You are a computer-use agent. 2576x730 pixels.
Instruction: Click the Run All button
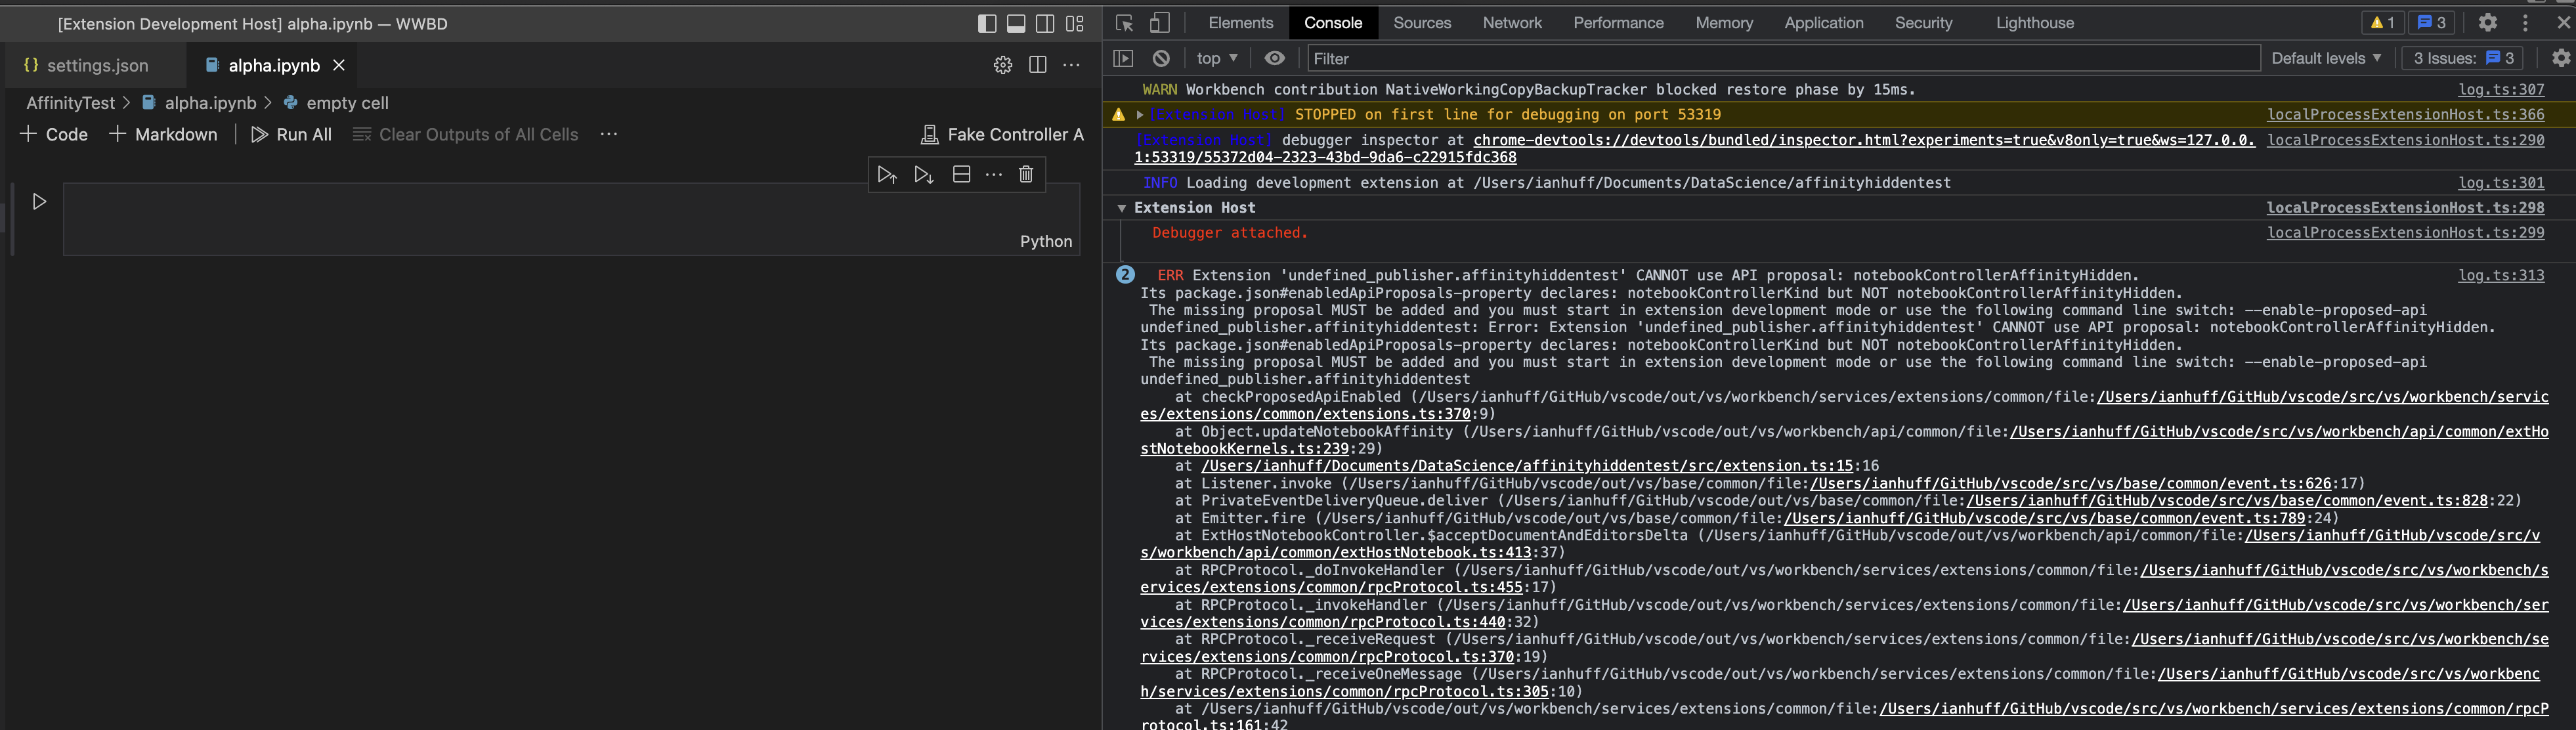tap(291, 135)
